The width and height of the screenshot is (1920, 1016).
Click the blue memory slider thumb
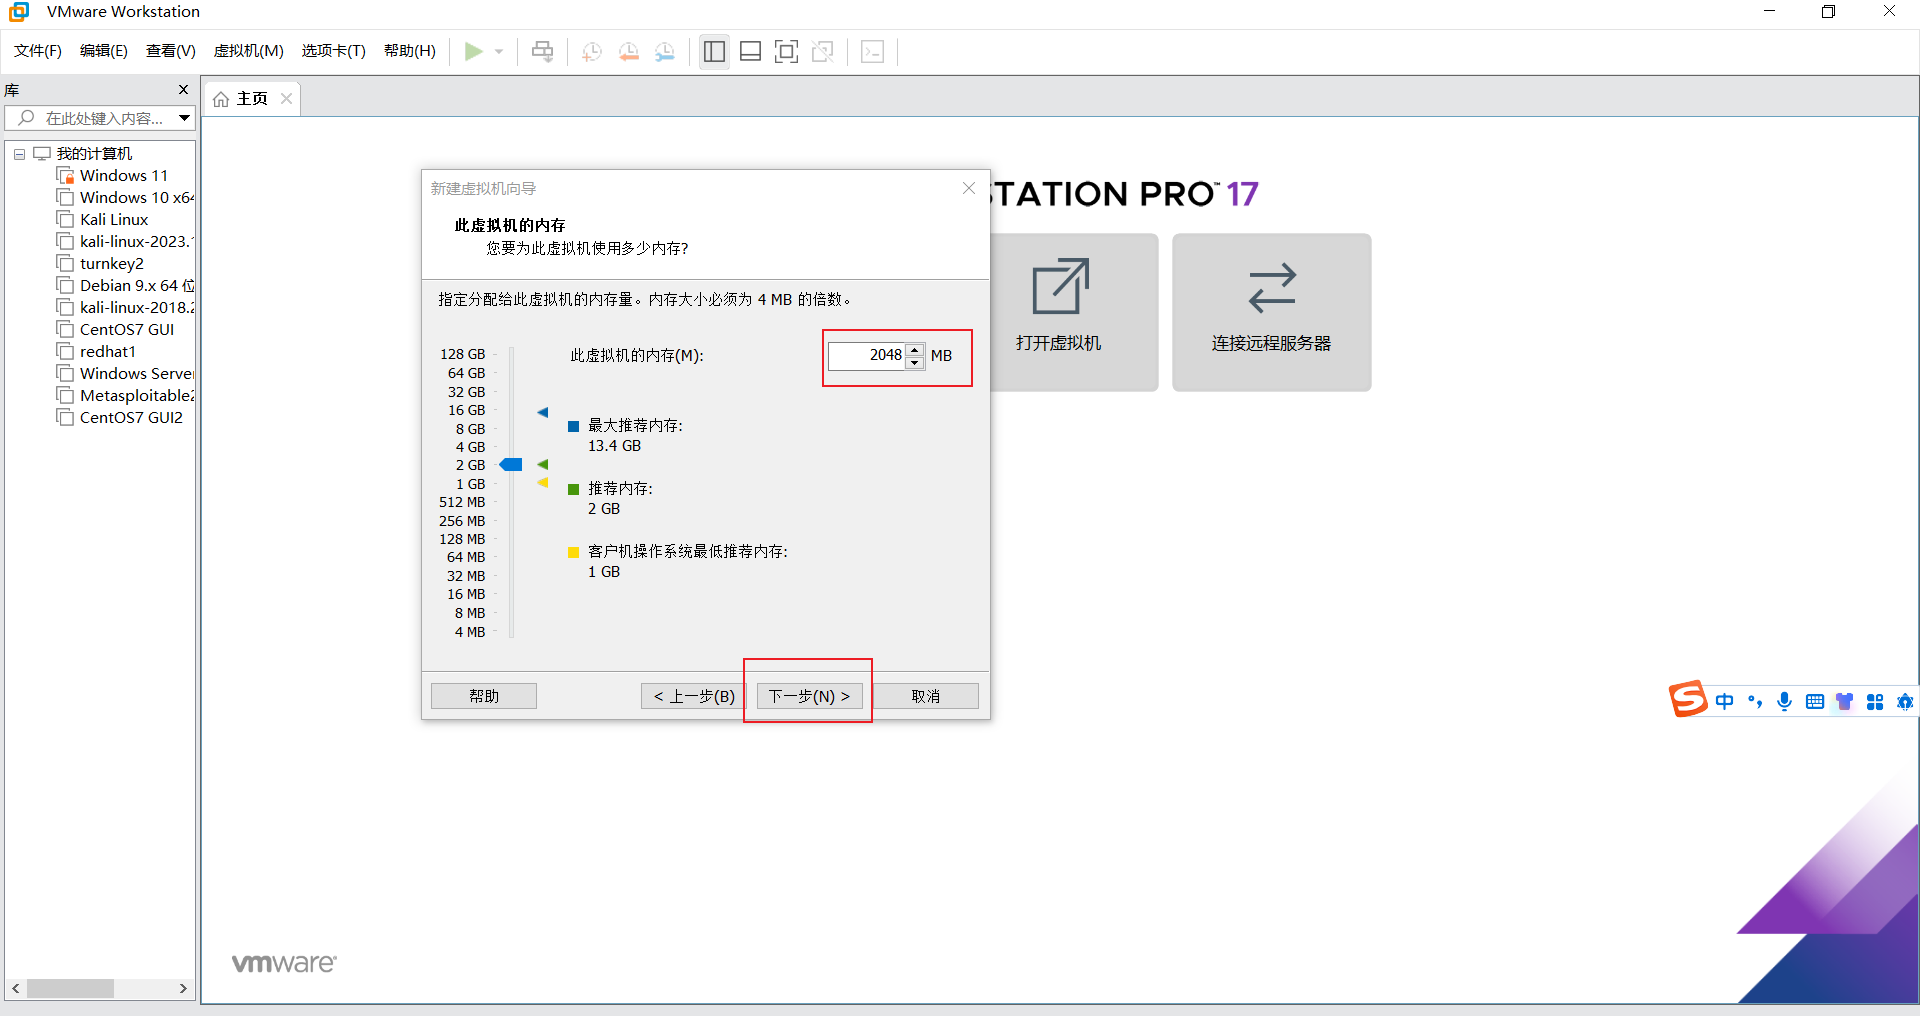(x=511, y=465)
